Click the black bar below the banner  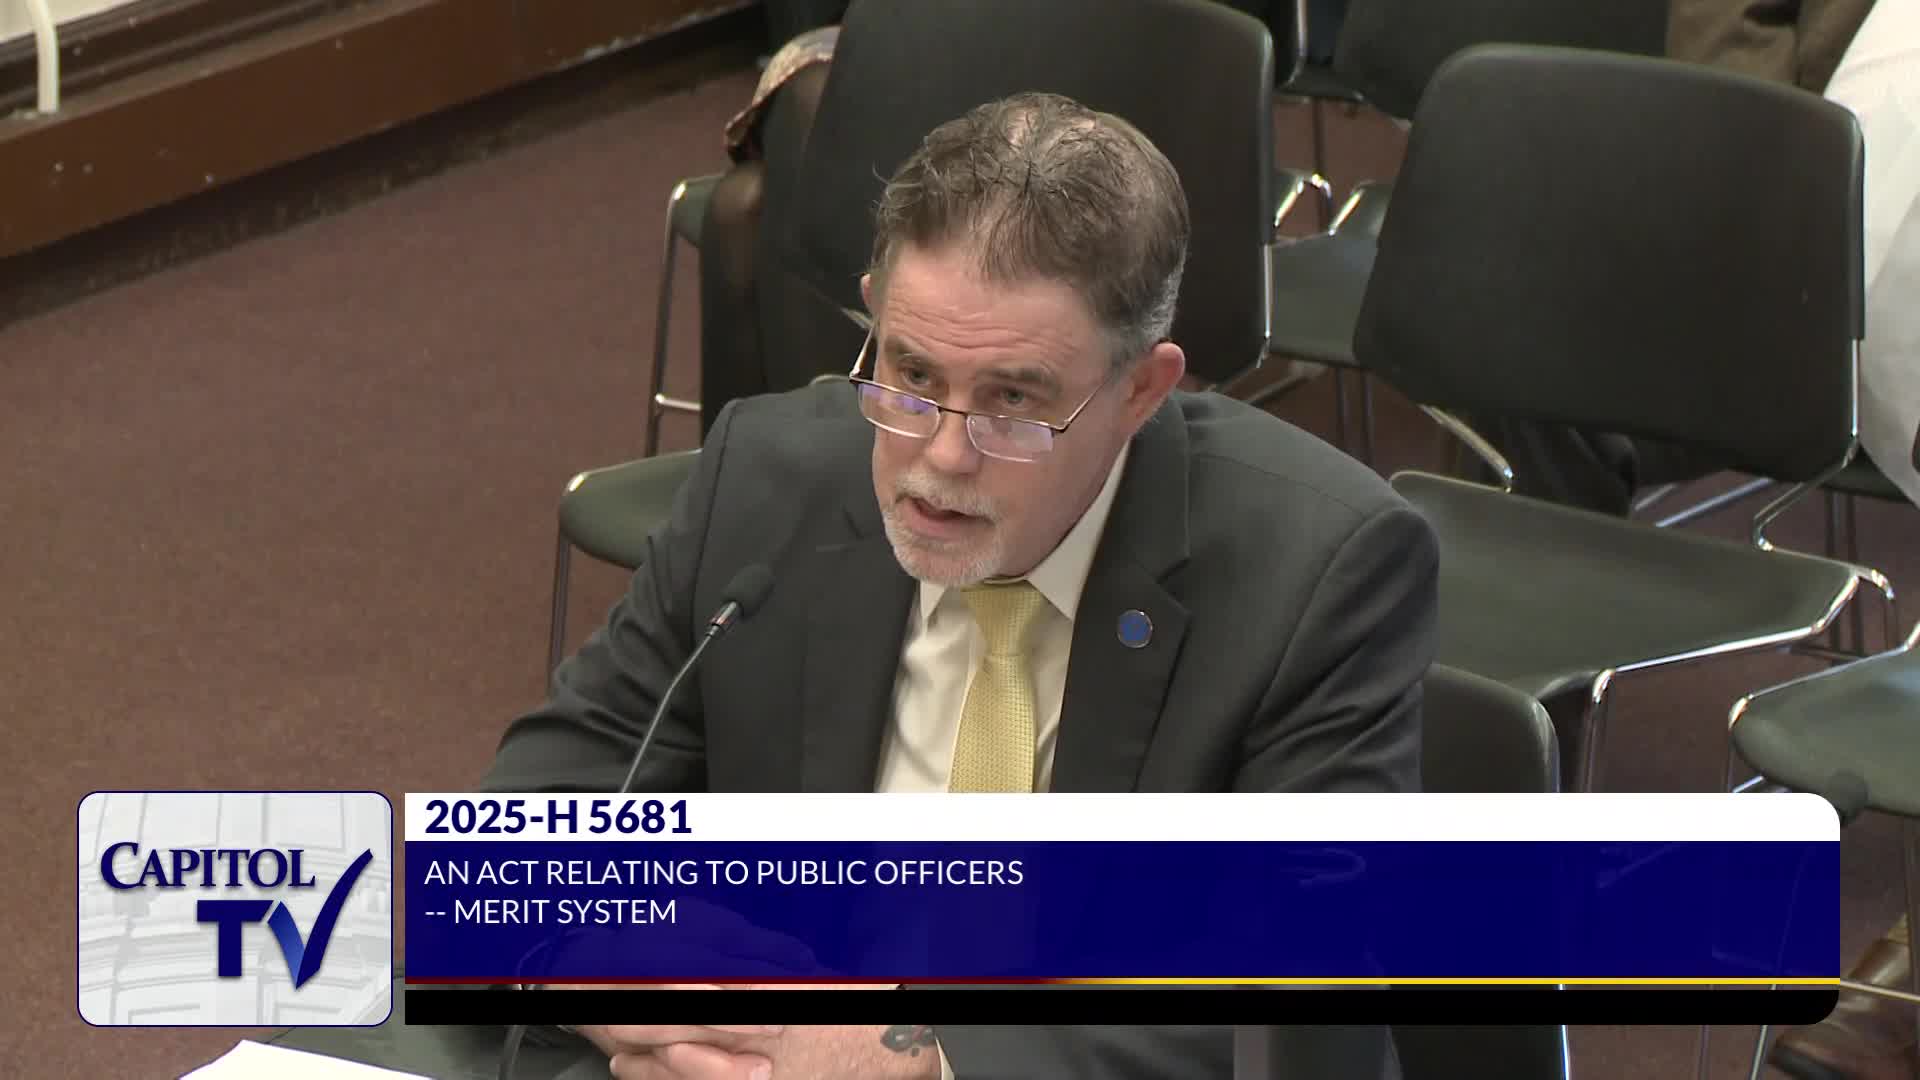(x=1120, y=1006)
